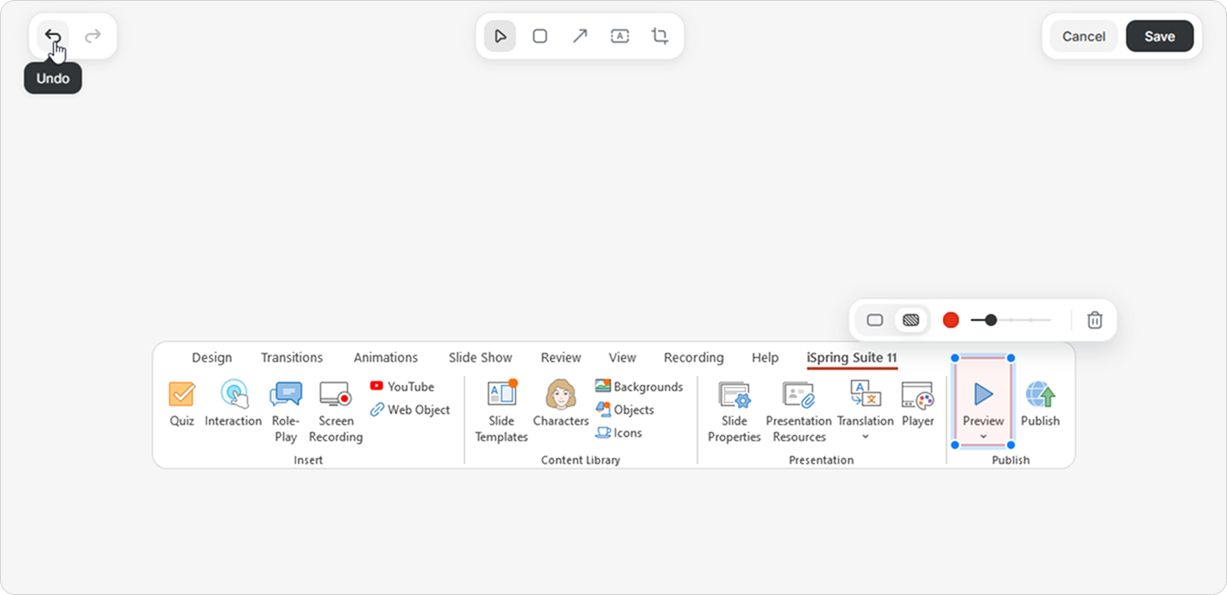
Task: Choose the text box tool
Action: (620, 36)
